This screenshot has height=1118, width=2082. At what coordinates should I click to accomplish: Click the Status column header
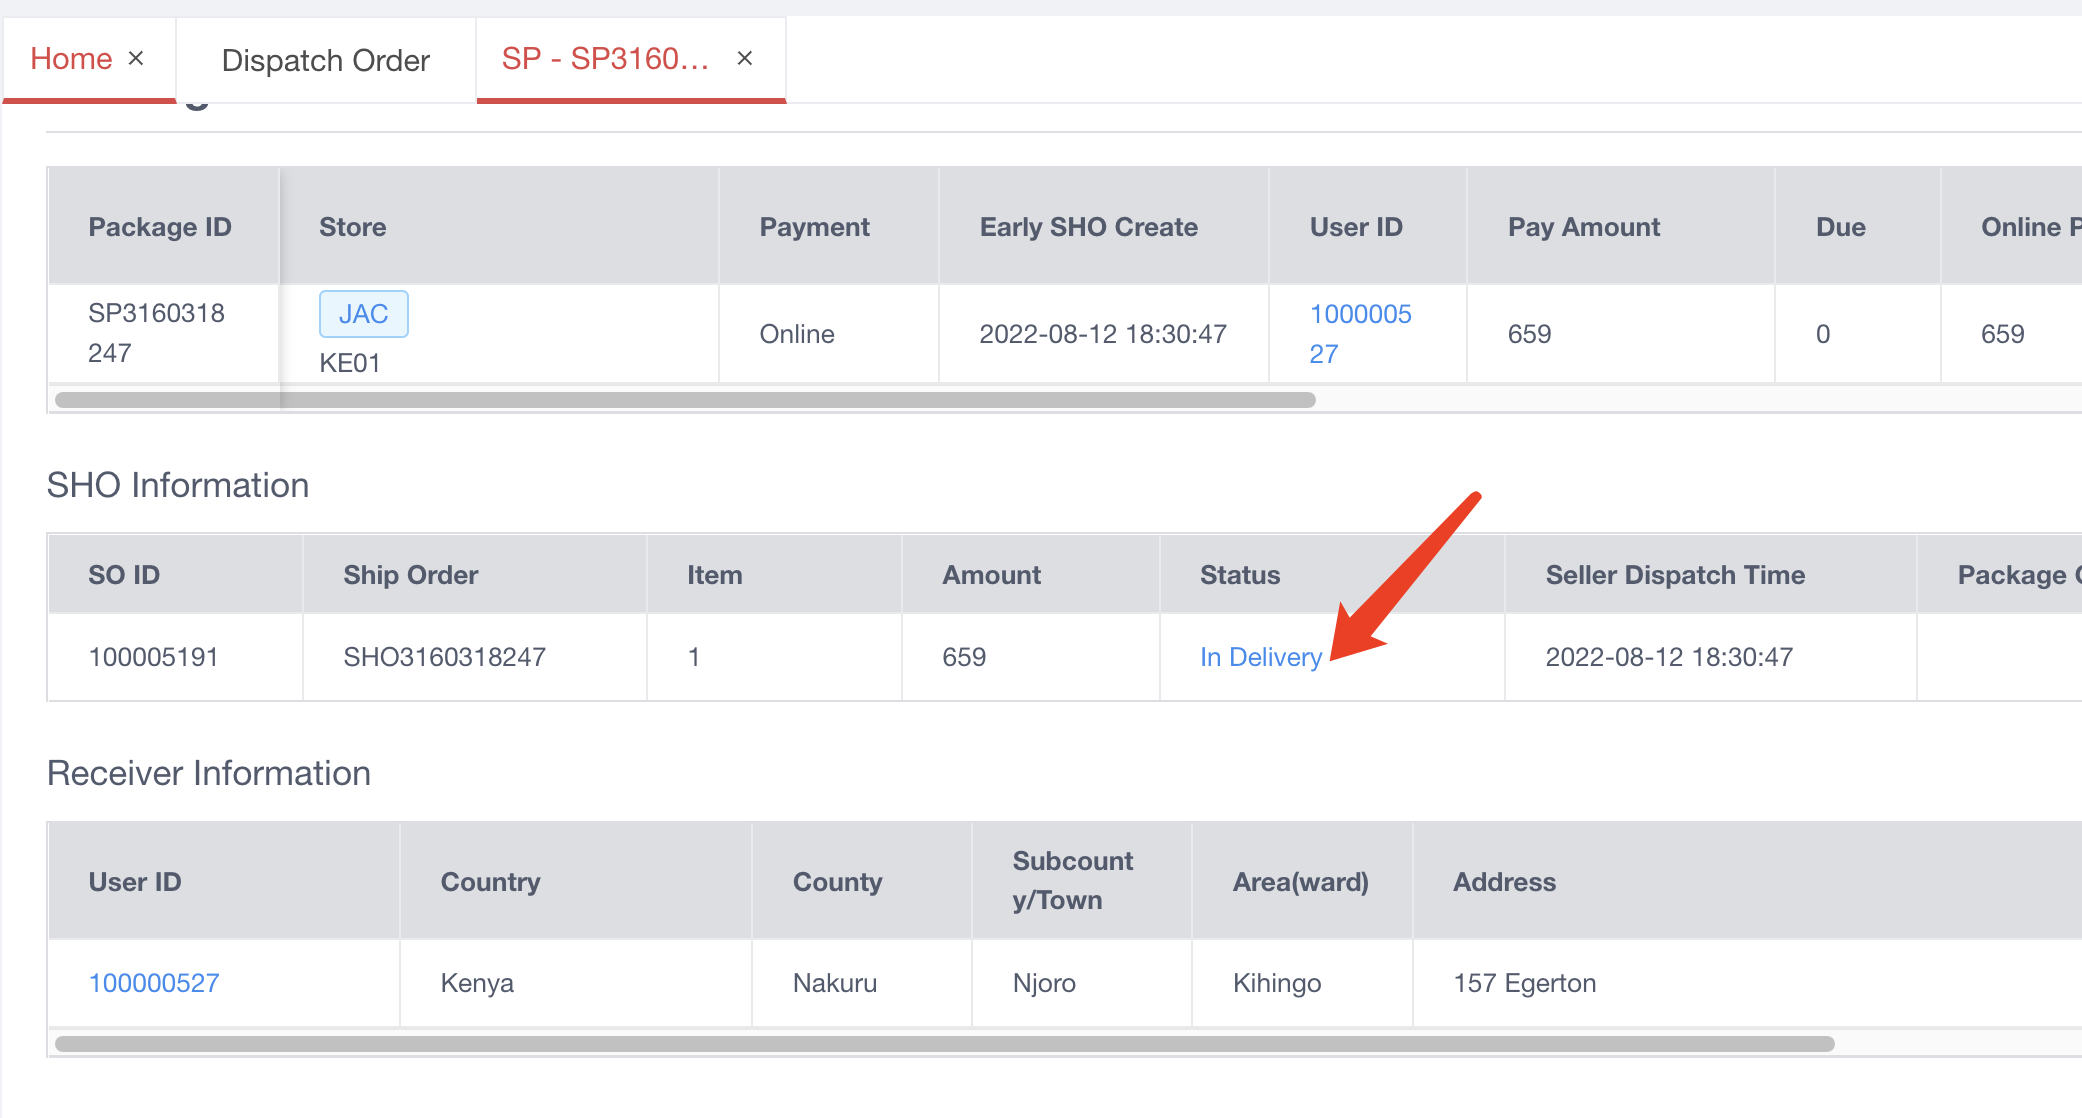click(1239, 574)
